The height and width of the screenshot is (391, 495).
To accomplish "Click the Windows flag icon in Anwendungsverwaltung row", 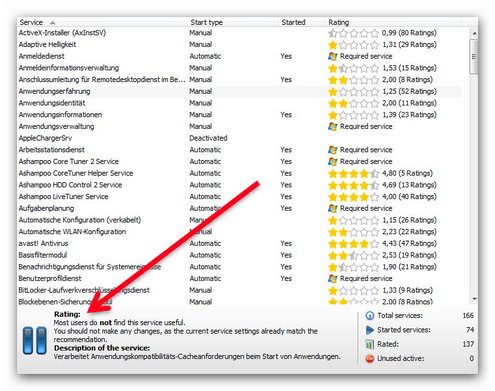I will click(x=332, y=127).
